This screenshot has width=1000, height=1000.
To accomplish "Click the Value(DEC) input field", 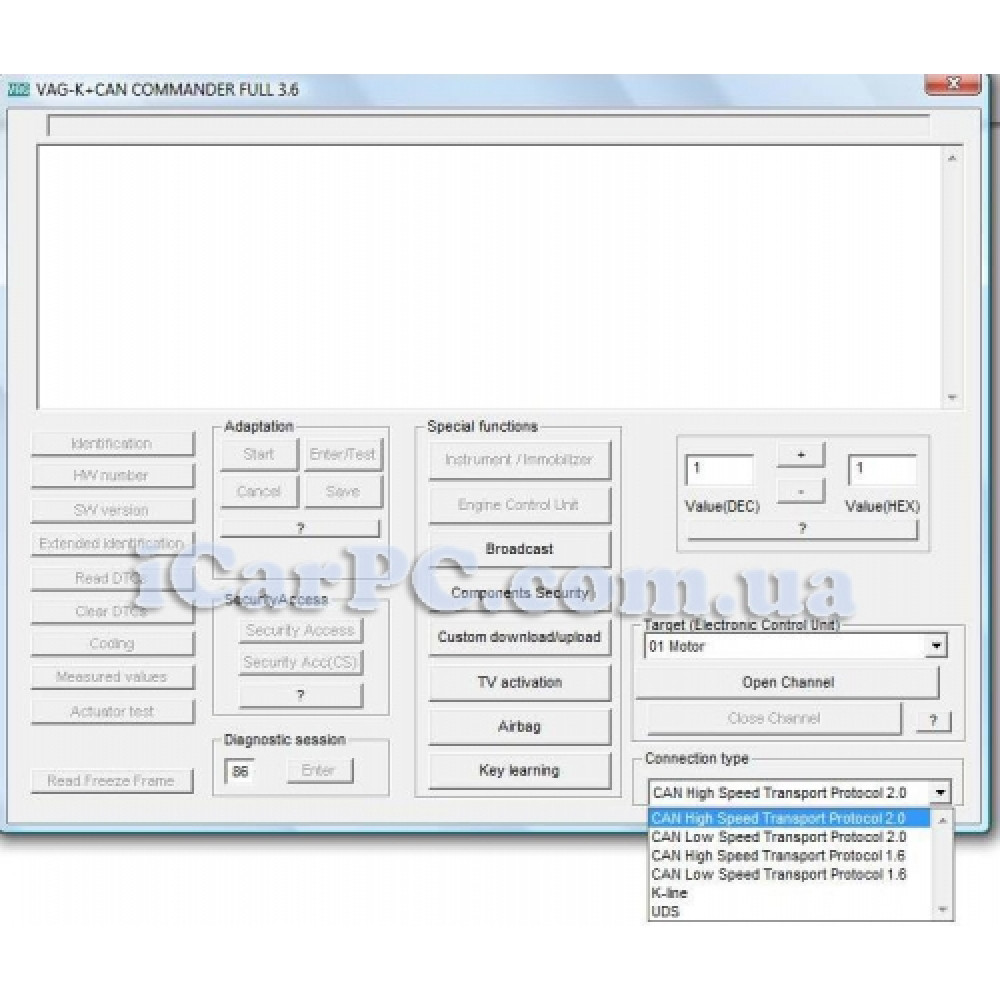I will pyautogui.click(x=719, y=470).
